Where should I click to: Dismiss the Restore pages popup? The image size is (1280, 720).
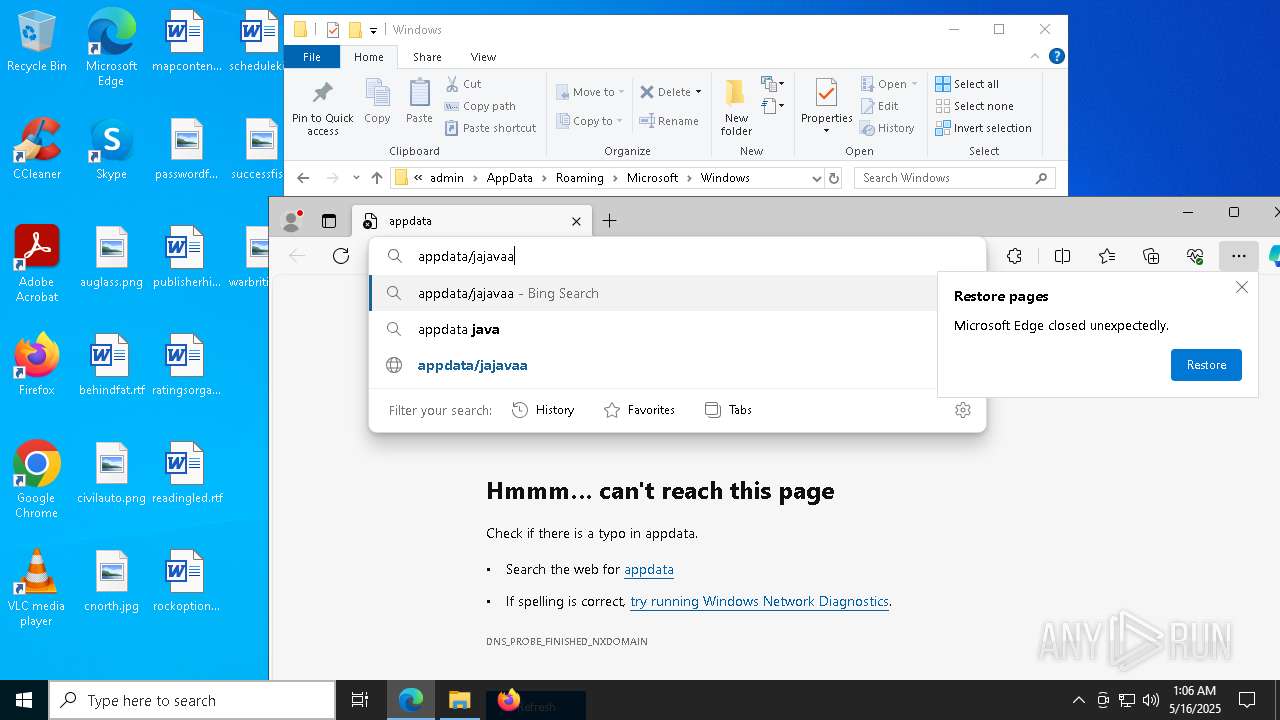(x=1242, y=287)
